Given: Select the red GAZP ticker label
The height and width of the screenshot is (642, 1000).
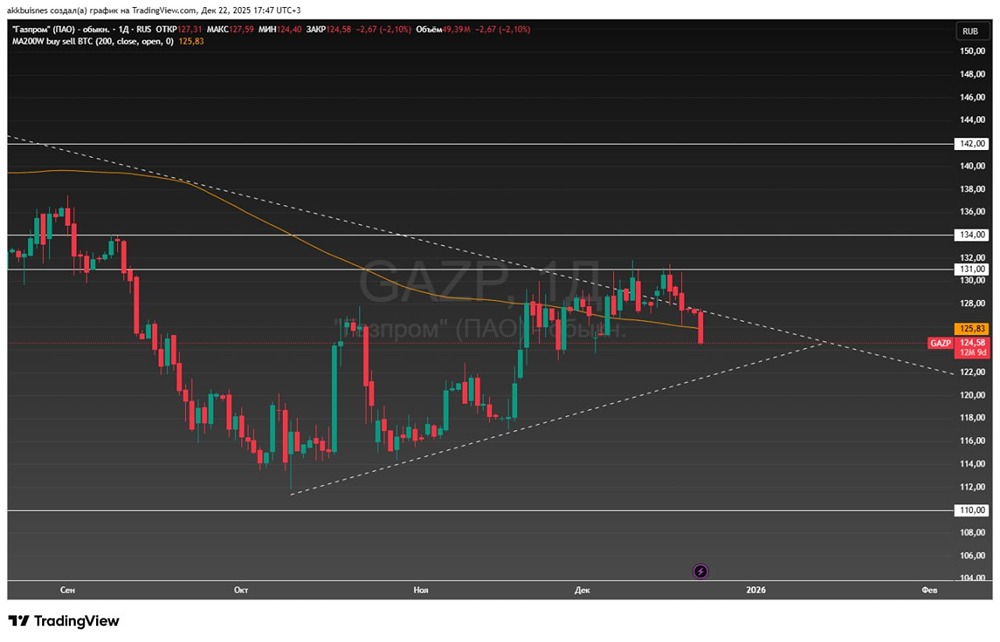Looking at the screenshot, I should [x=941, y=344].
